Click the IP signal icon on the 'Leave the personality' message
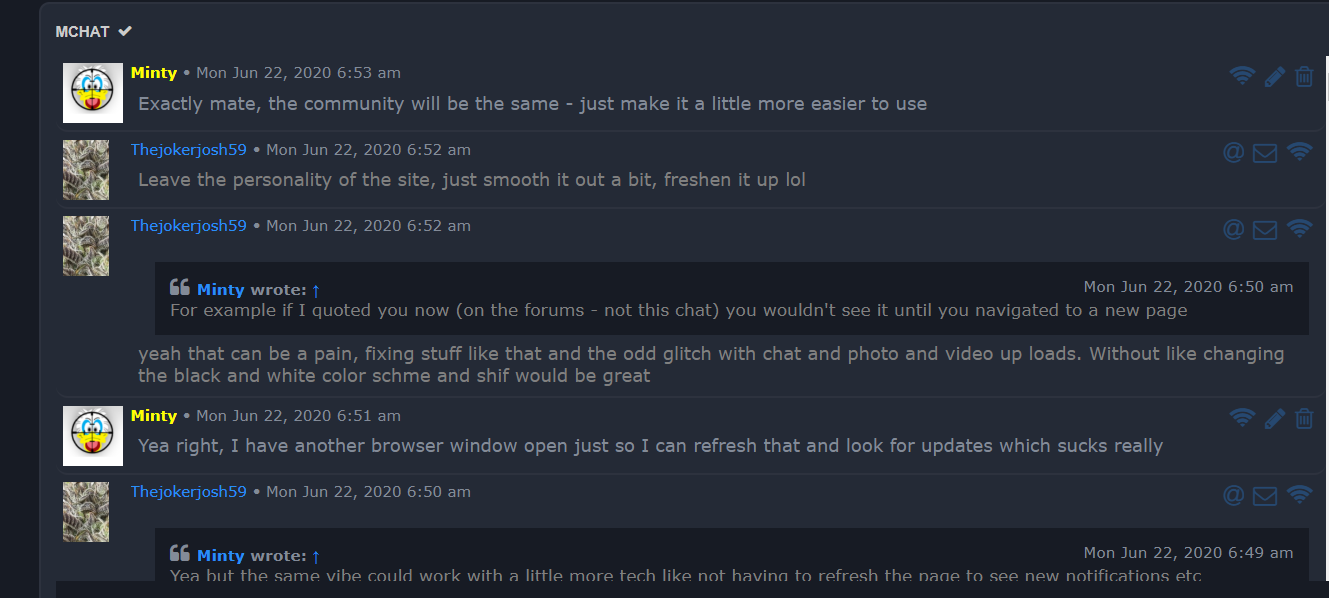 click(x=1299, y=152)
